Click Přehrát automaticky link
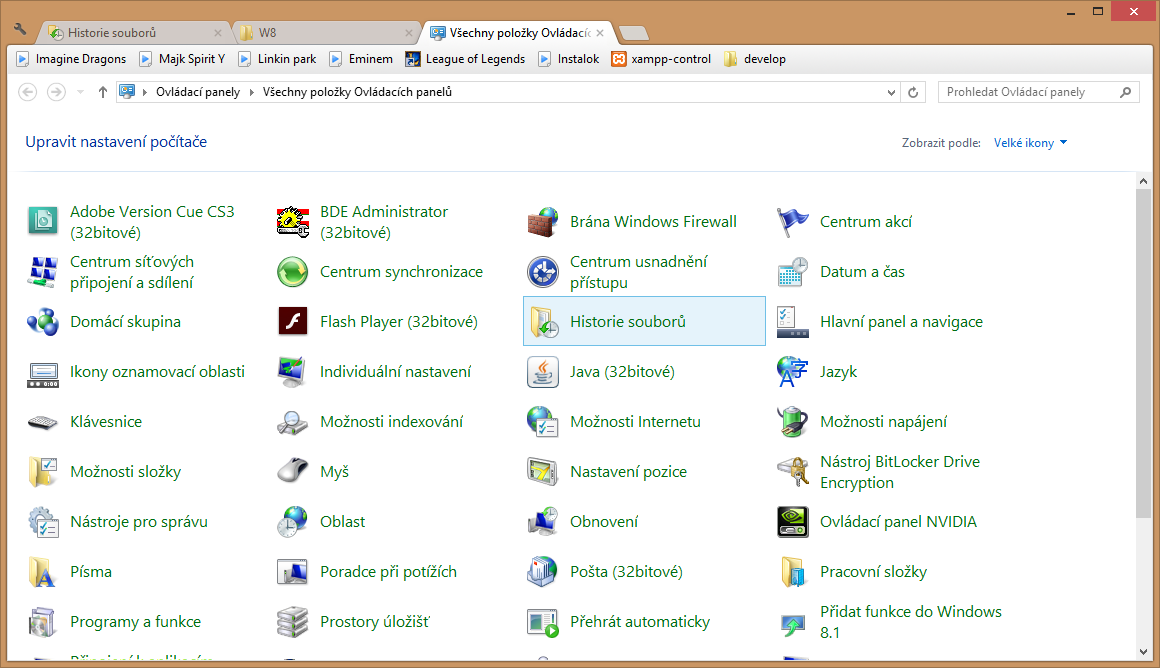This screenshot has width=1160, height=668. [640, 622]
